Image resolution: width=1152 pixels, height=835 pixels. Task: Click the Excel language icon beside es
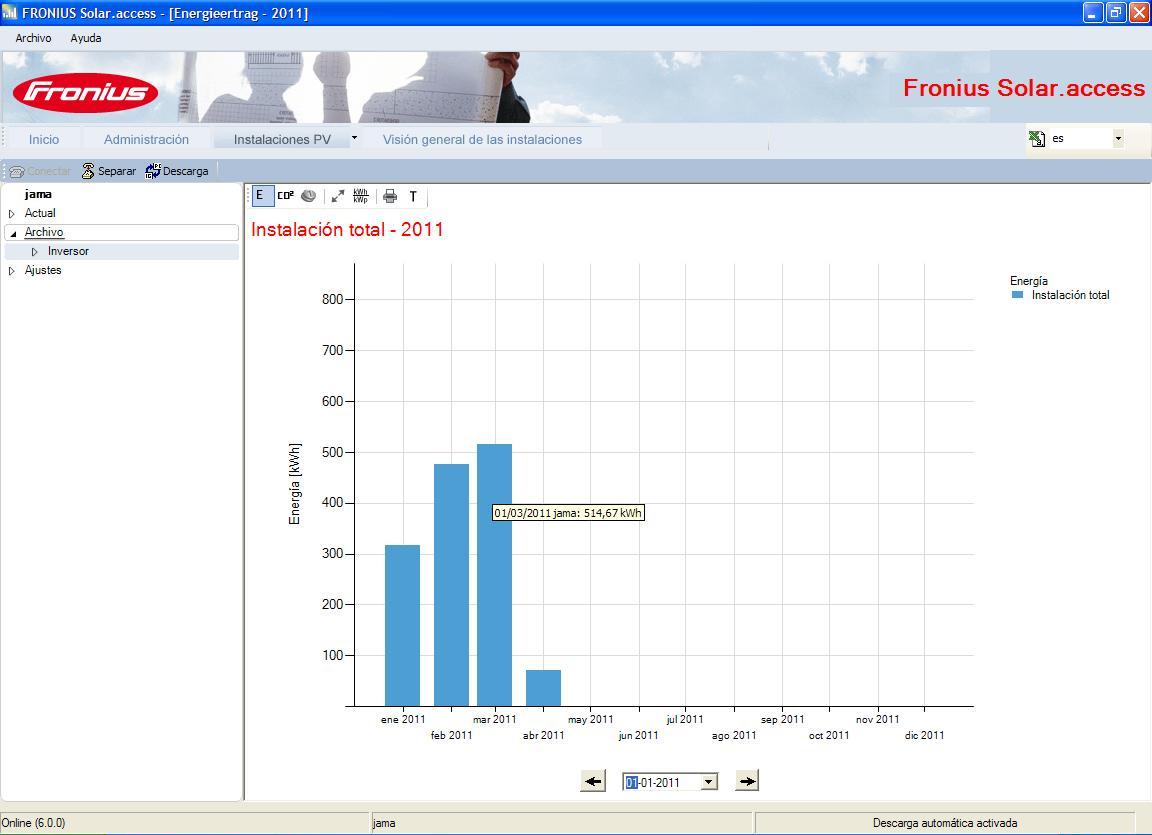pos(1037,138)
